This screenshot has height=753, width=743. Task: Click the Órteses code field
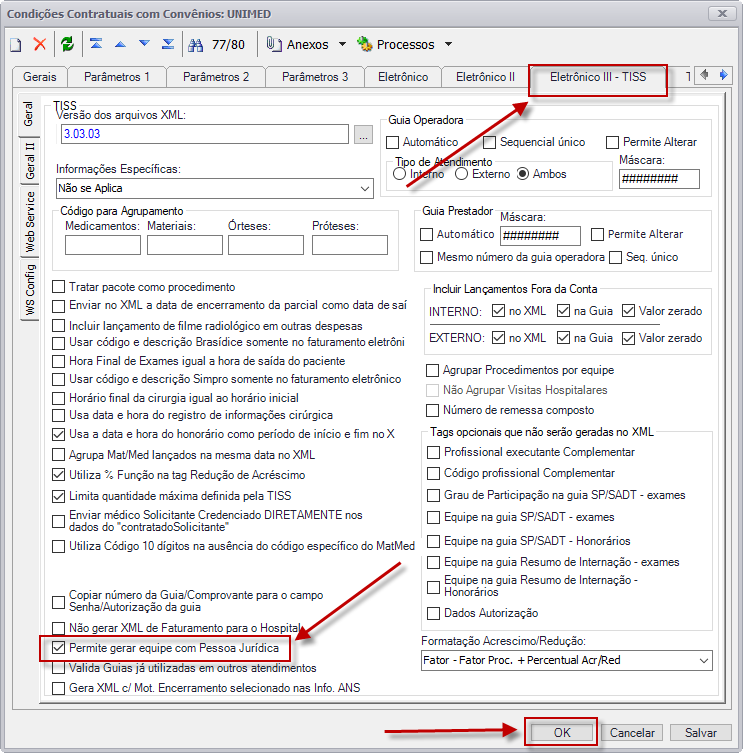266,245
